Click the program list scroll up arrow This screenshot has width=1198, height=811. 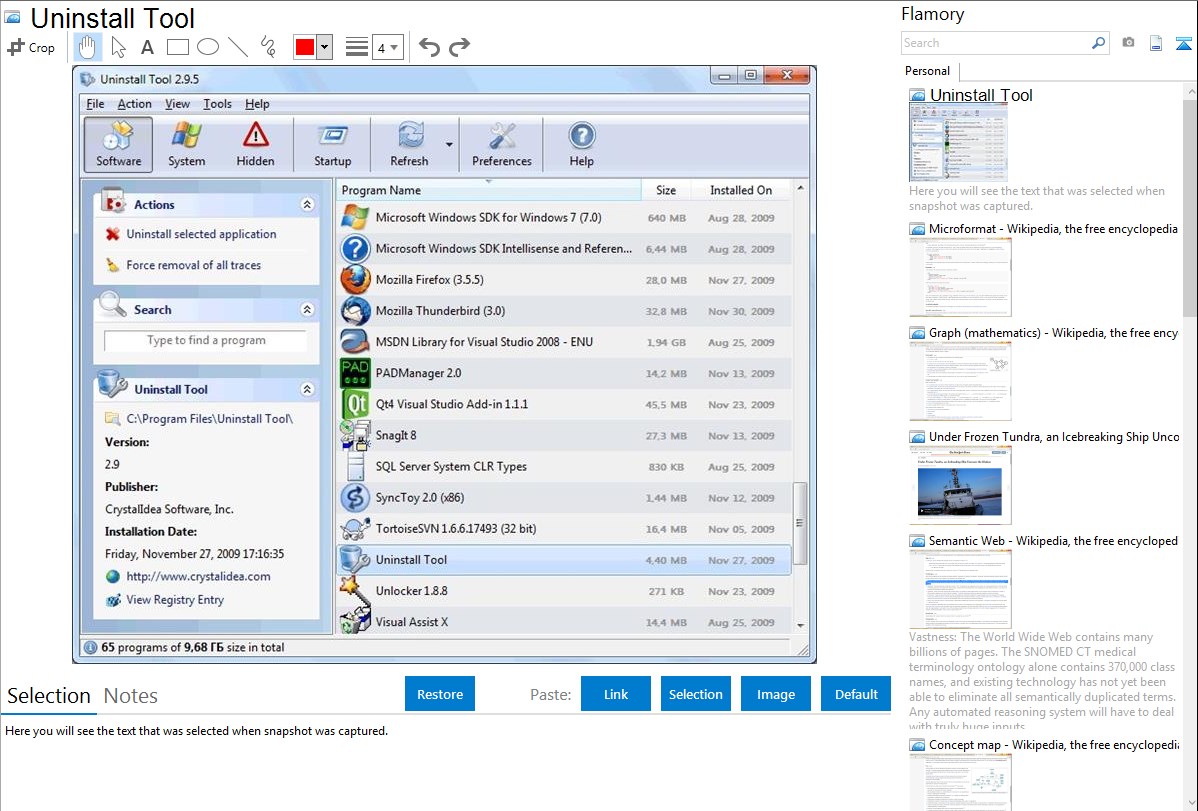click(x=800, y=188)
